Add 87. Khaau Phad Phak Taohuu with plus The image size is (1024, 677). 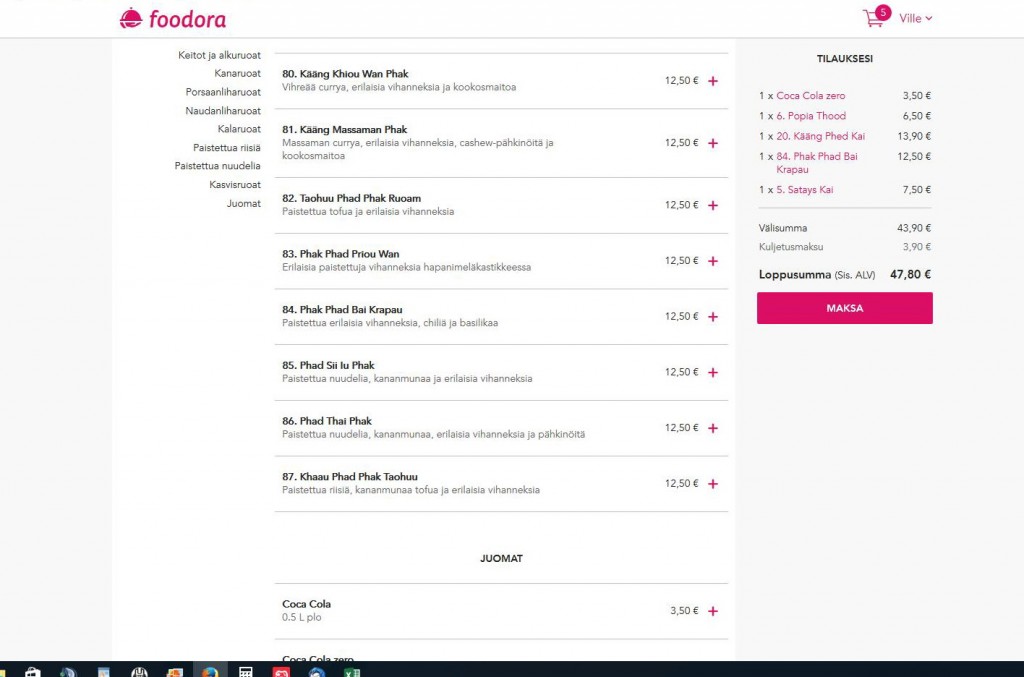[x=713, y=484]
